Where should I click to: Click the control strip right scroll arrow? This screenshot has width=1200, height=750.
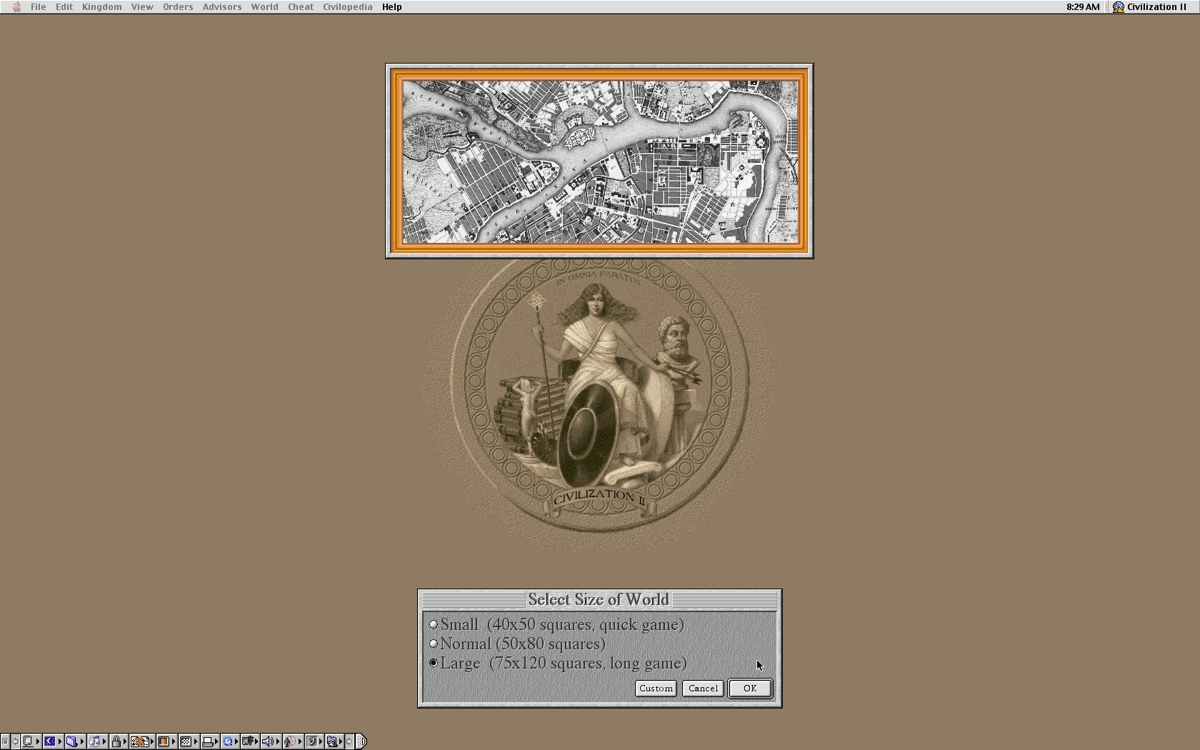[x=349, y=741]
